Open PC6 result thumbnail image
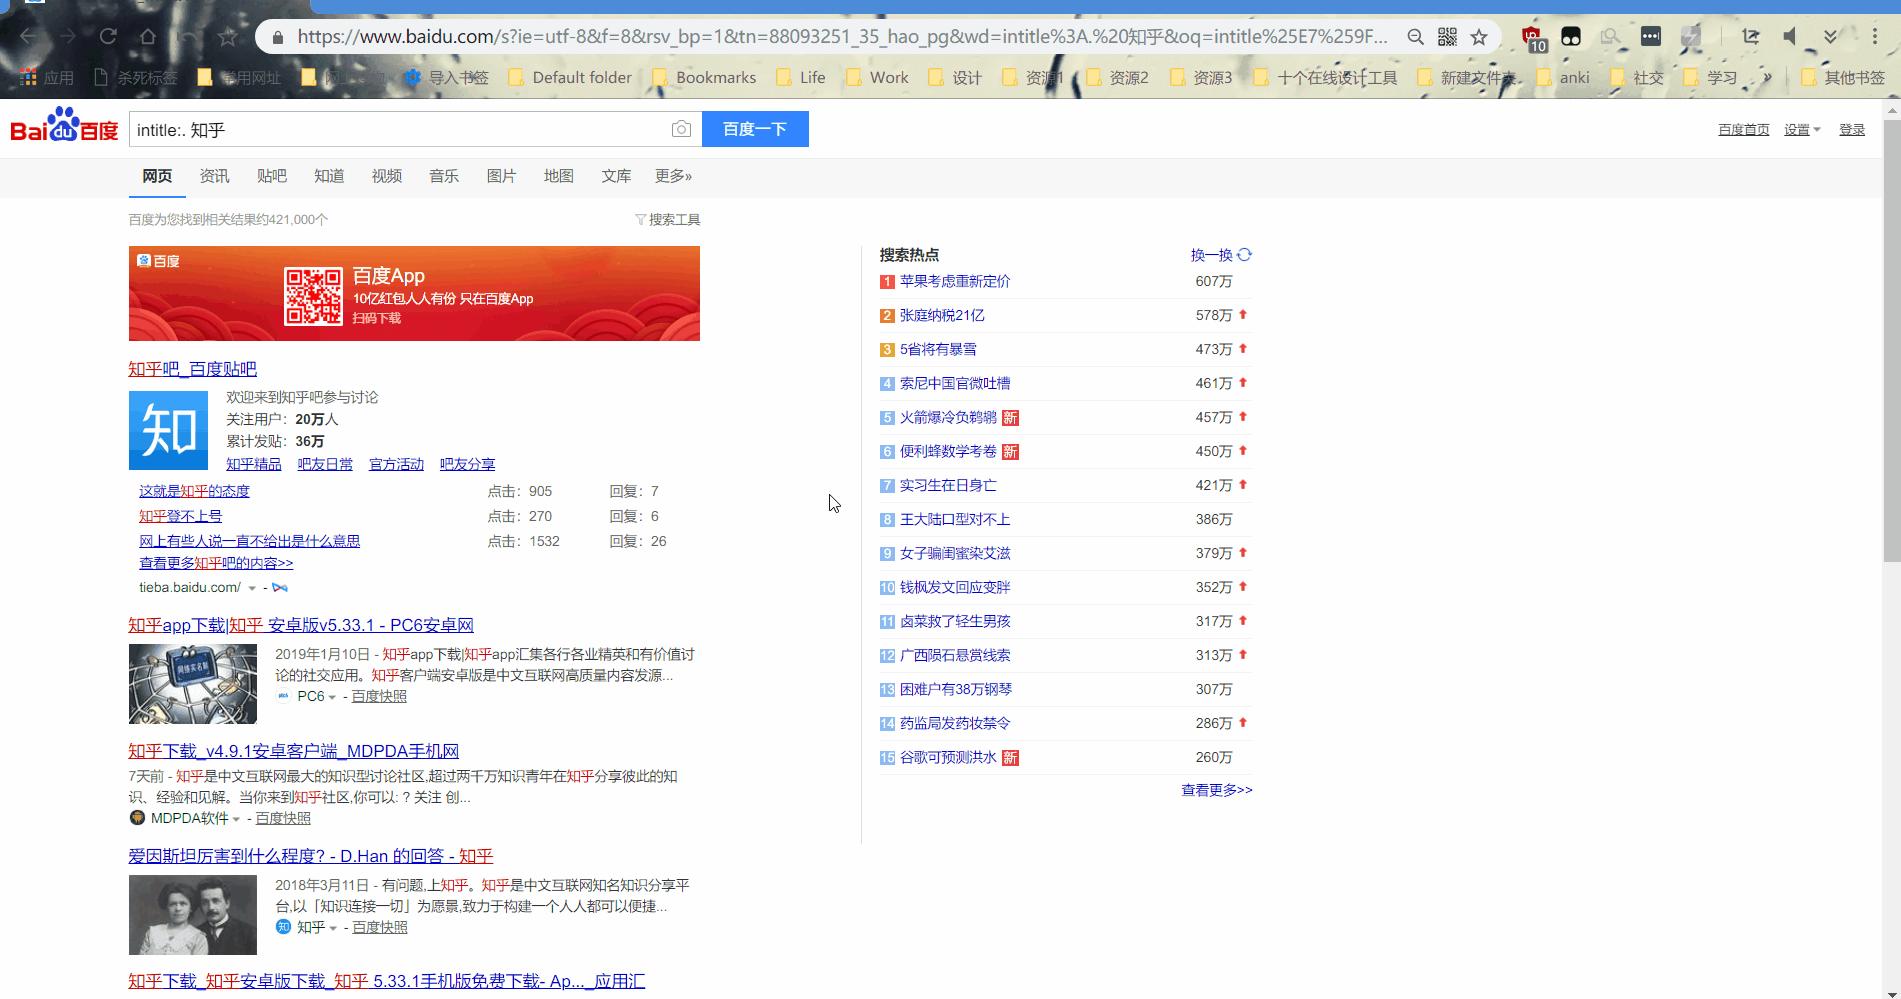Image resolution: width=1901 pixels, height=999 pixels. pos(193,684)
